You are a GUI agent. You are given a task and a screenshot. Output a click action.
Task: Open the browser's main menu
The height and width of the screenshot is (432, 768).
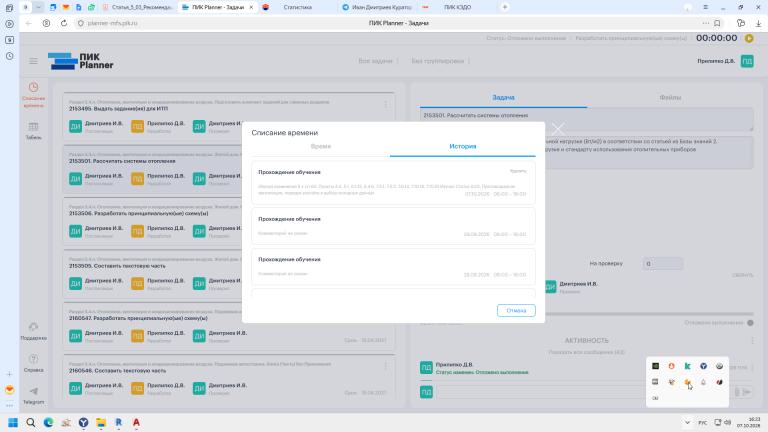(705, 7)
